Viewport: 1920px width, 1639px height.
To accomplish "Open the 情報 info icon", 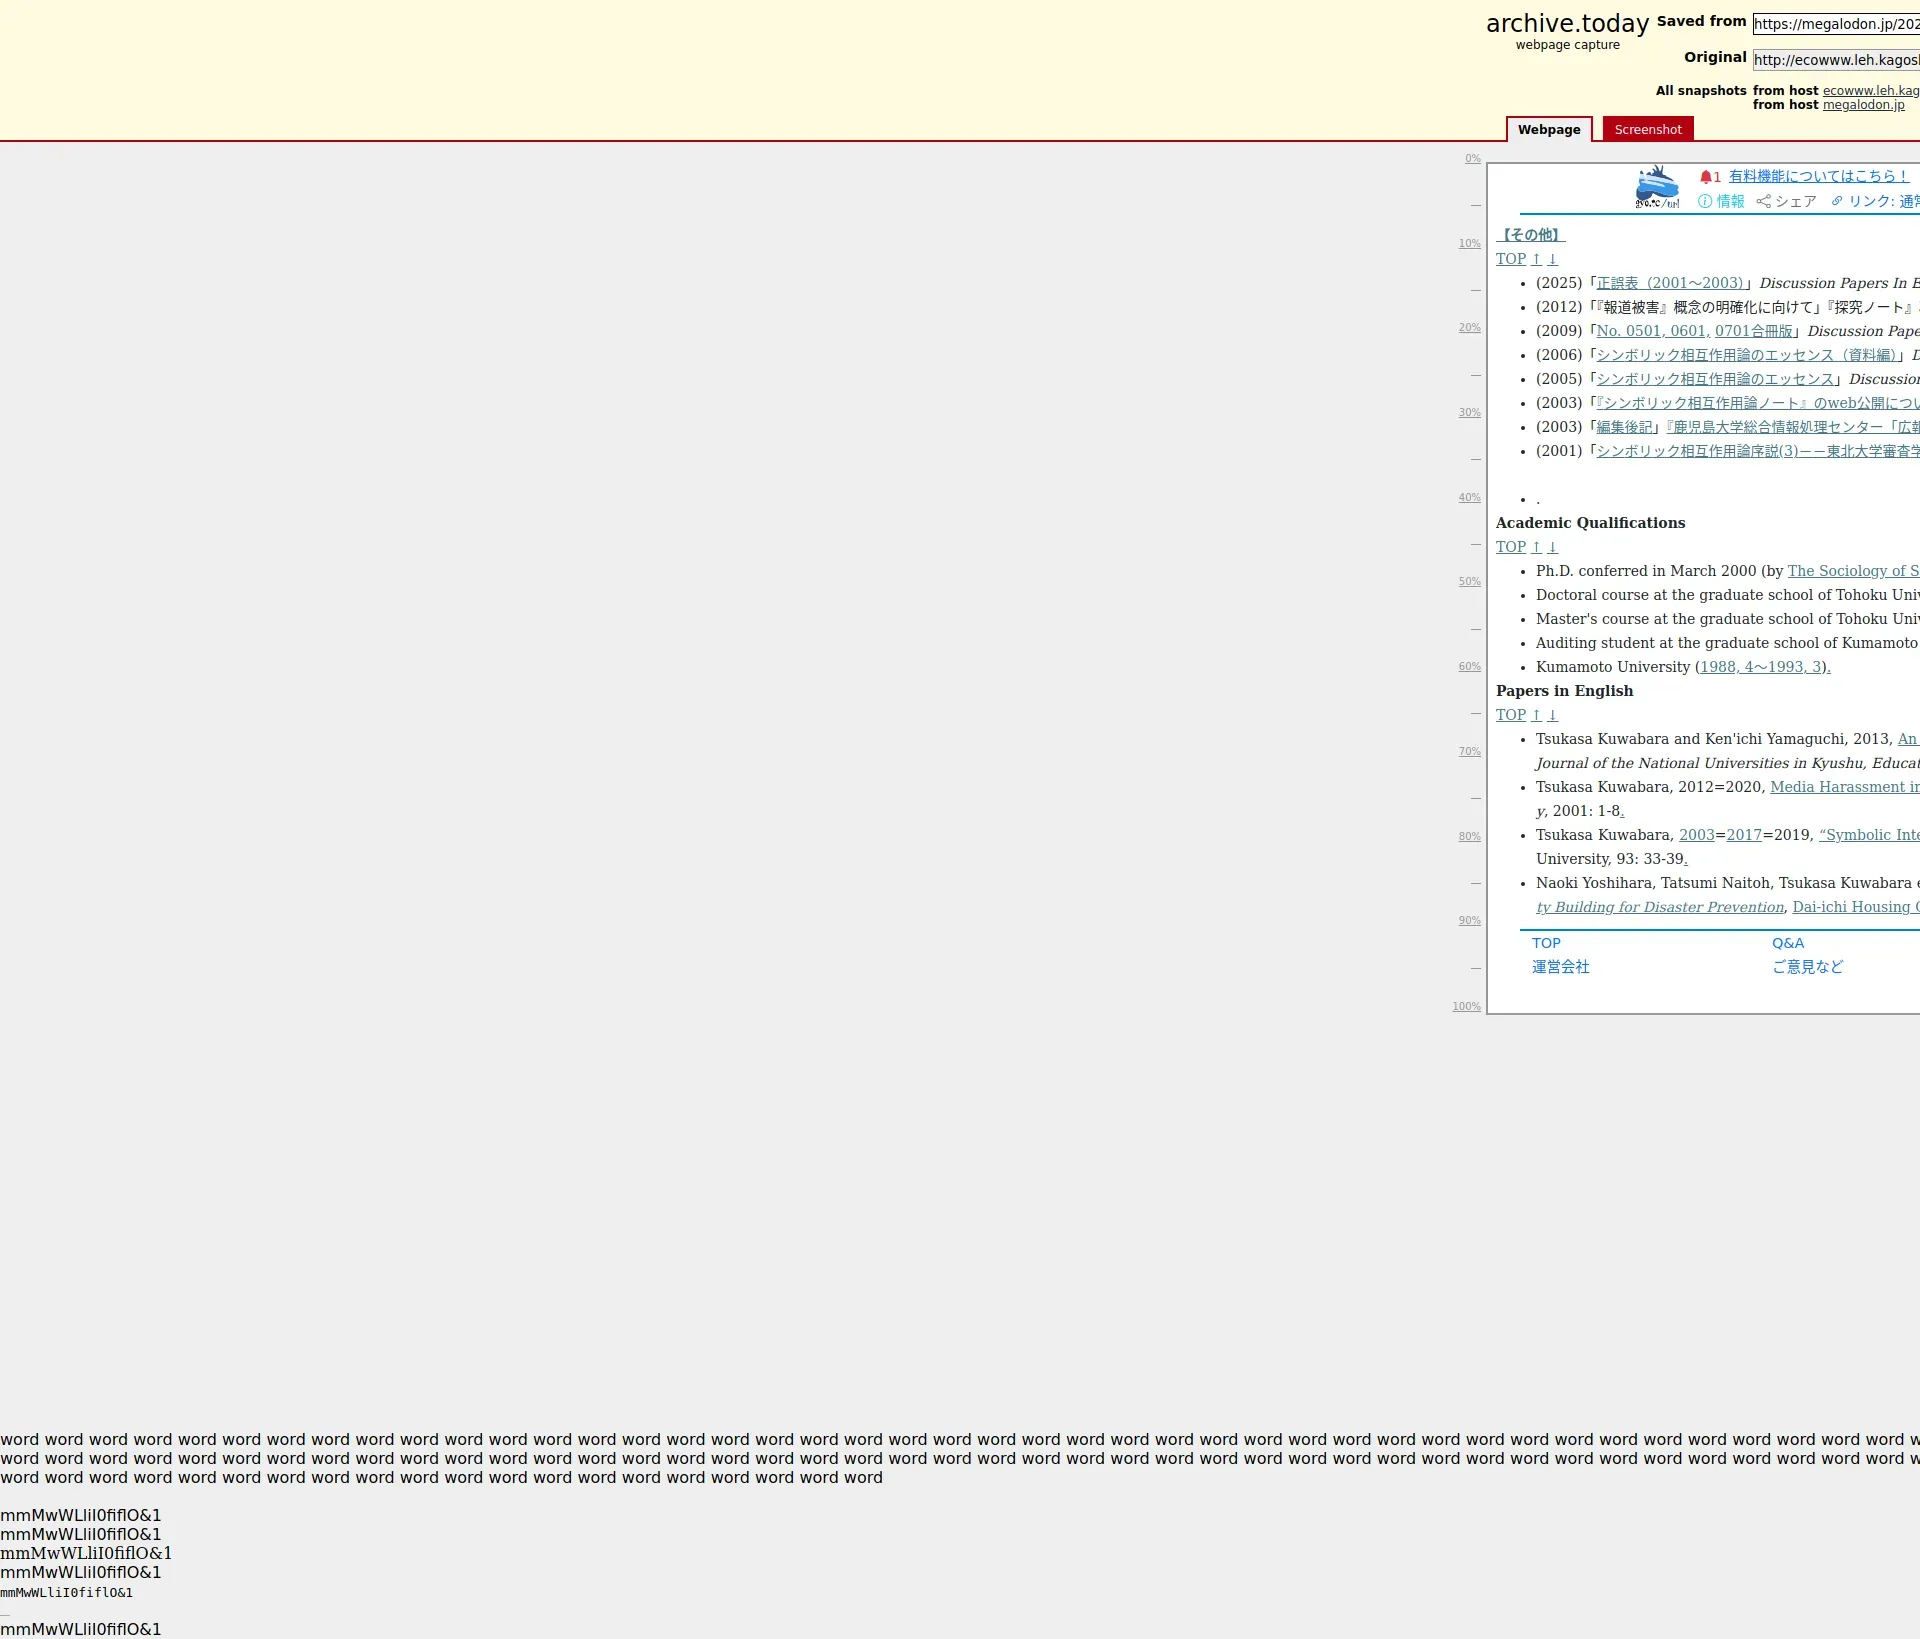I will [x=1705, y=201].
